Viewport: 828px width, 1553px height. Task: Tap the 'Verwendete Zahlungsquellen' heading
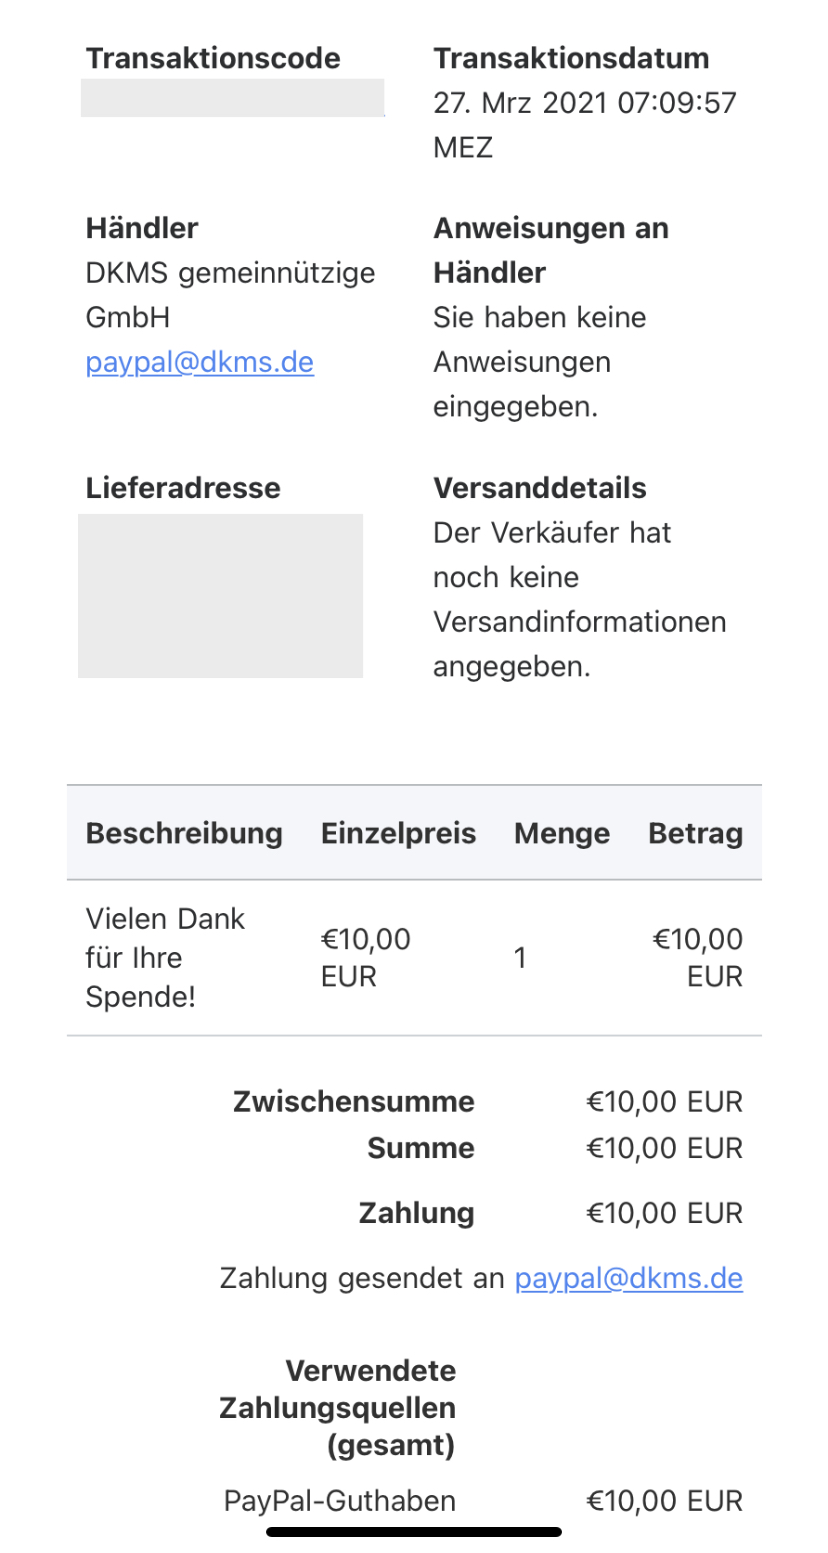337,1408
